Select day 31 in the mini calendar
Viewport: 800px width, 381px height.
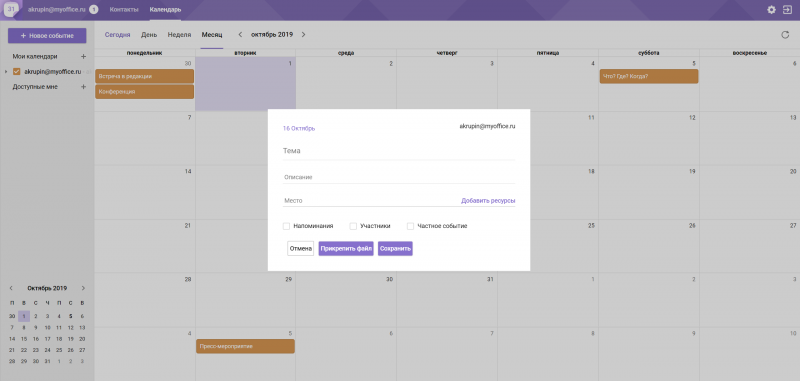[x=47, y=361]
